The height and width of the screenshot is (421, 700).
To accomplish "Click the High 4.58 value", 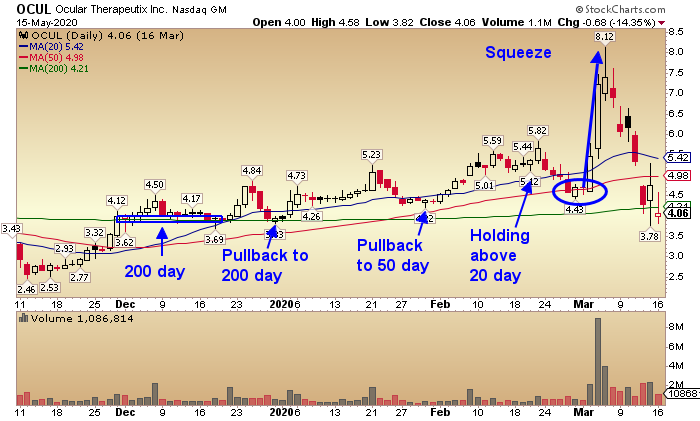I will 335,22.
